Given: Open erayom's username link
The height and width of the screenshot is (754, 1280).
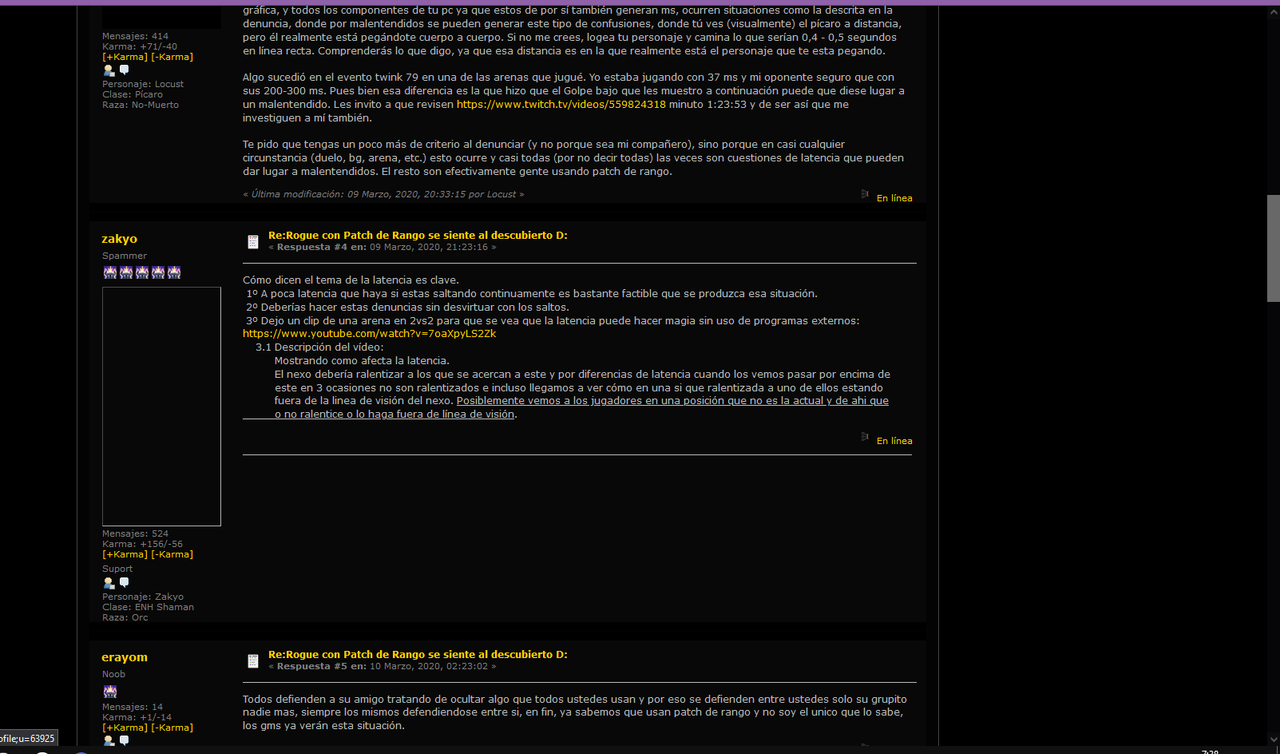Looking at the screenshot, I should click(124, 657).
